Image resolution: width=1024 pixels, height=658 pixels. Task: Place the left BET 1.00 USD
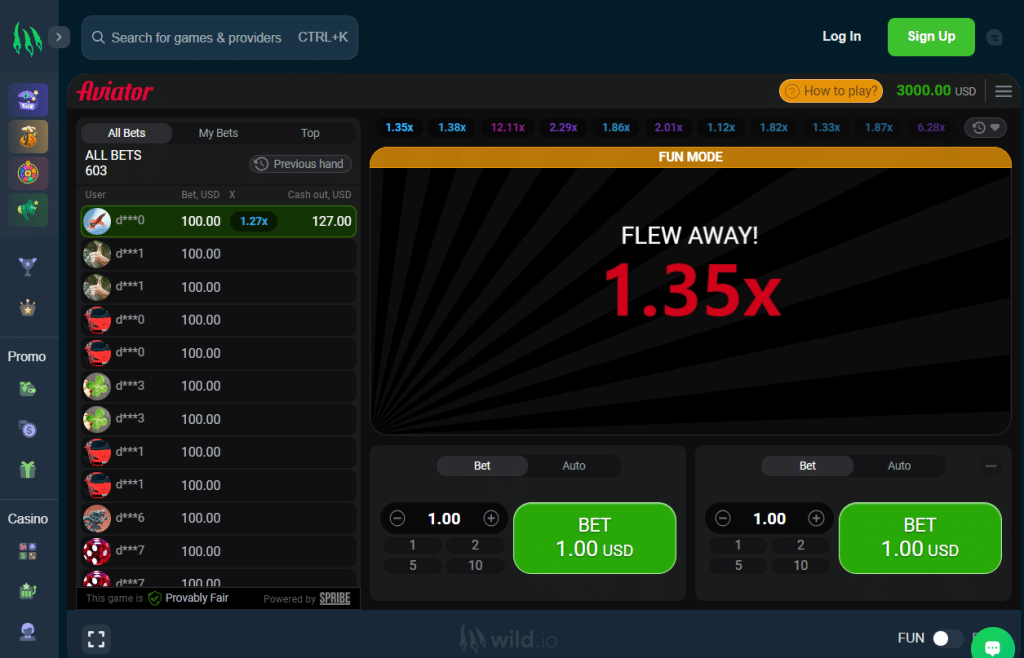594,538
